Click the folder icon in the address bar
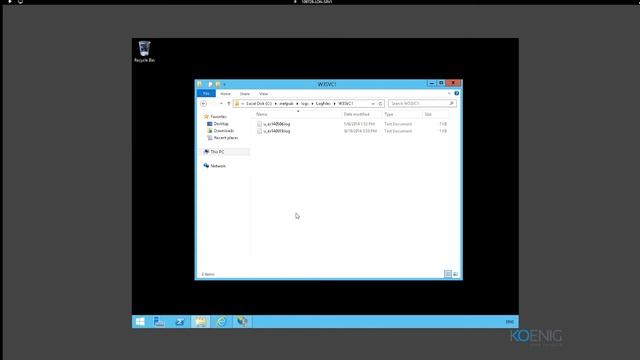Viewport: 640px width, 360px height. tap(237, 104)
